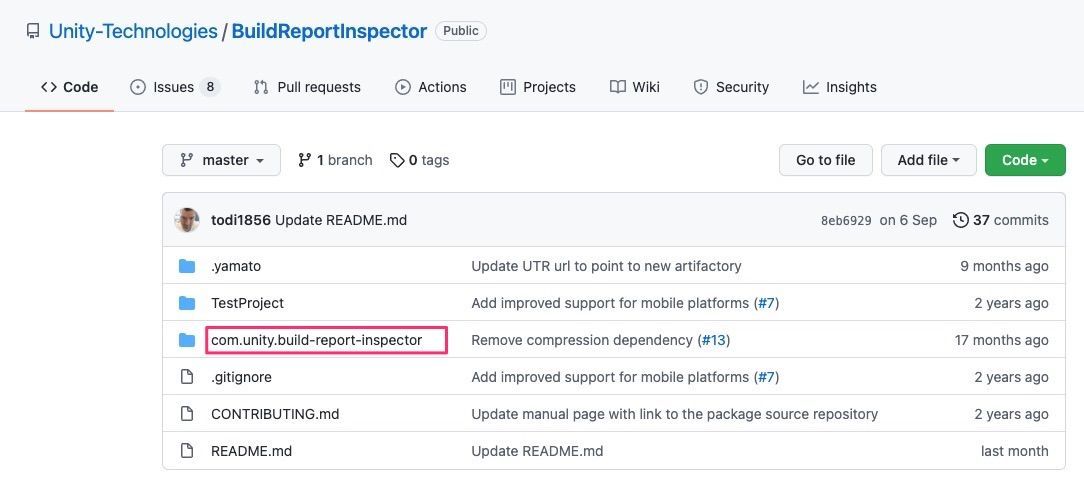Open the Add file dropdown

(x=928, y=160)
